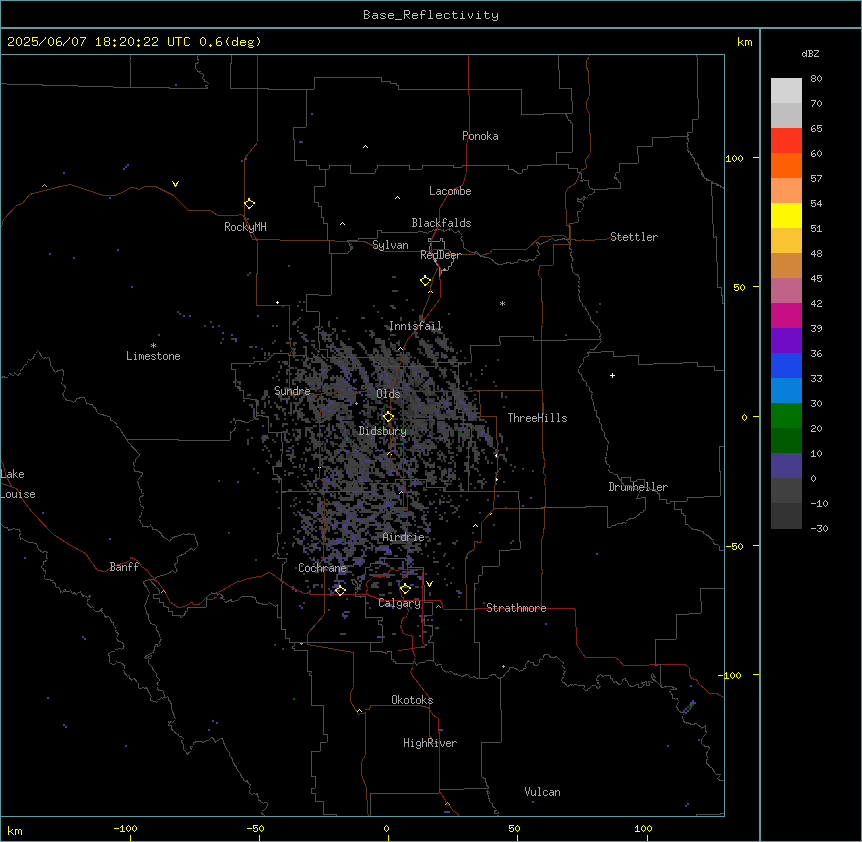Click the Sylvan label

(x=390, y=245)
